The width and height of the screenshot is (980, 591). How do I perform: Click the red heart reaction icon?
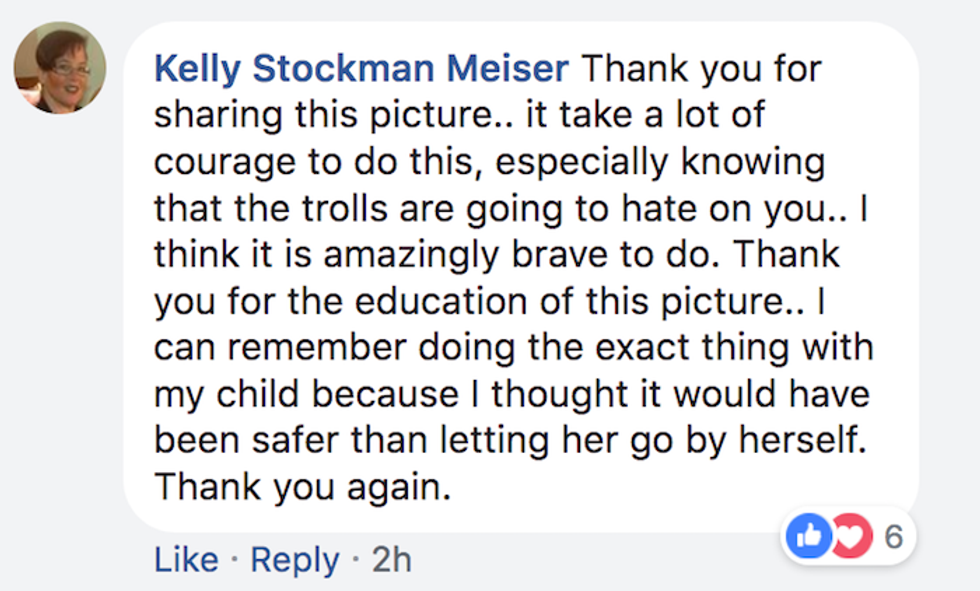tap(849, 538)
